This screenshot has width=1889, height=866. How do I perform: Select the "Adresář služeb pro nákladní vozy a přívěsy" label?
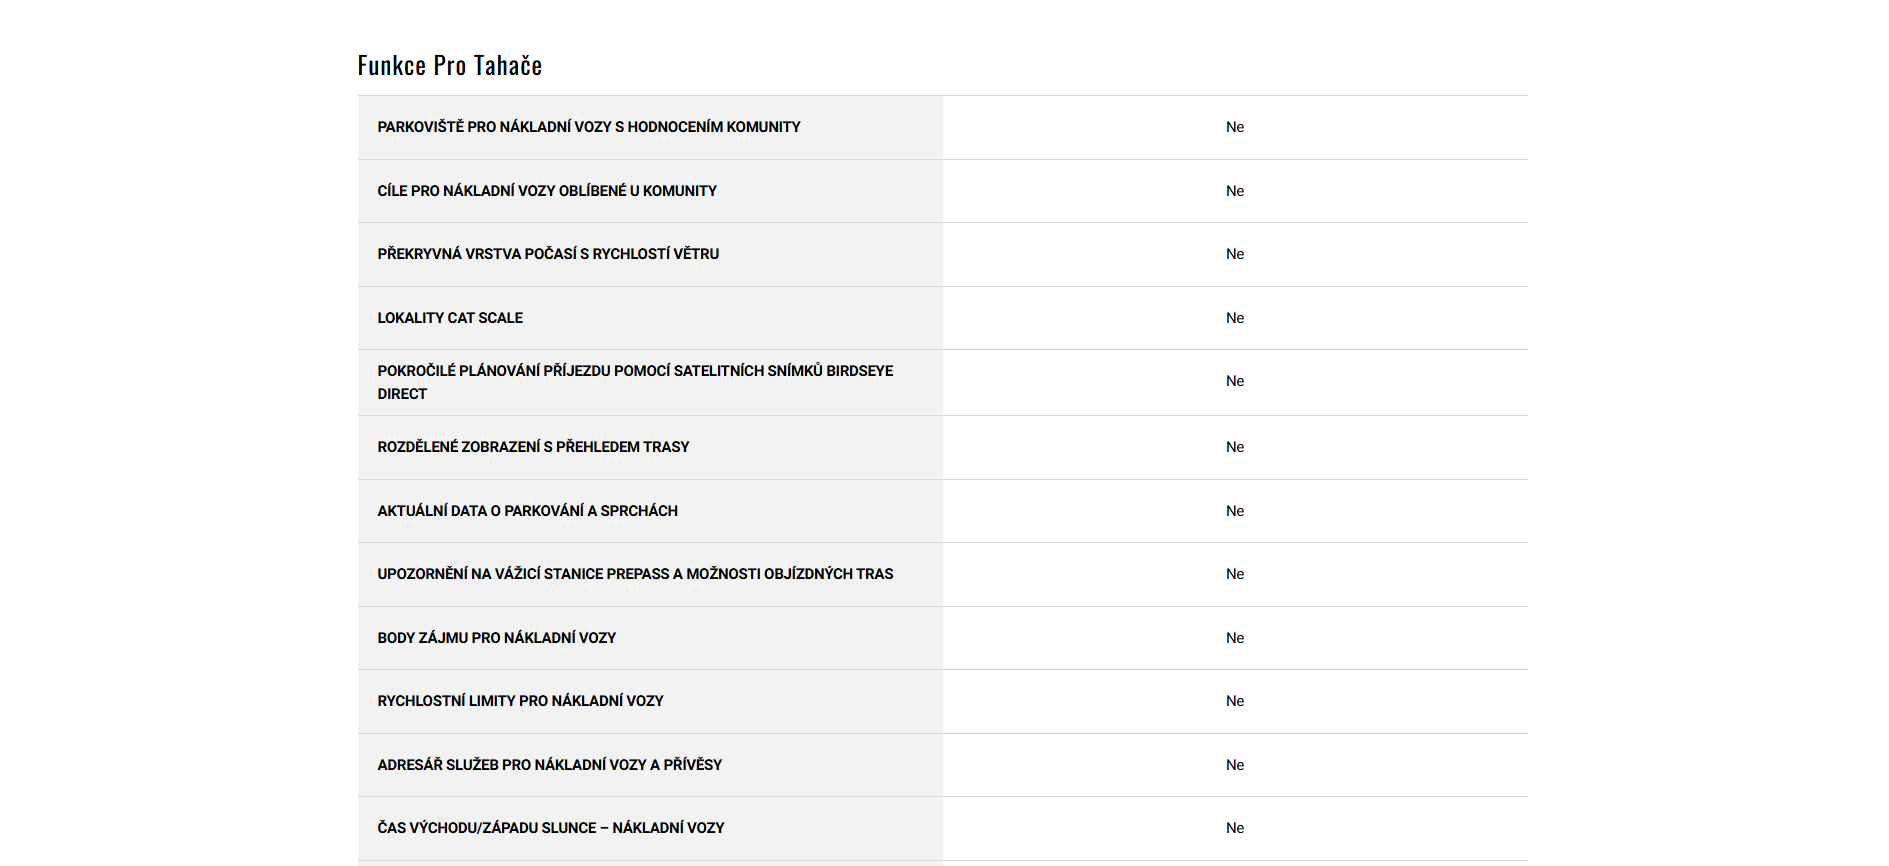(x=549, y=765)
